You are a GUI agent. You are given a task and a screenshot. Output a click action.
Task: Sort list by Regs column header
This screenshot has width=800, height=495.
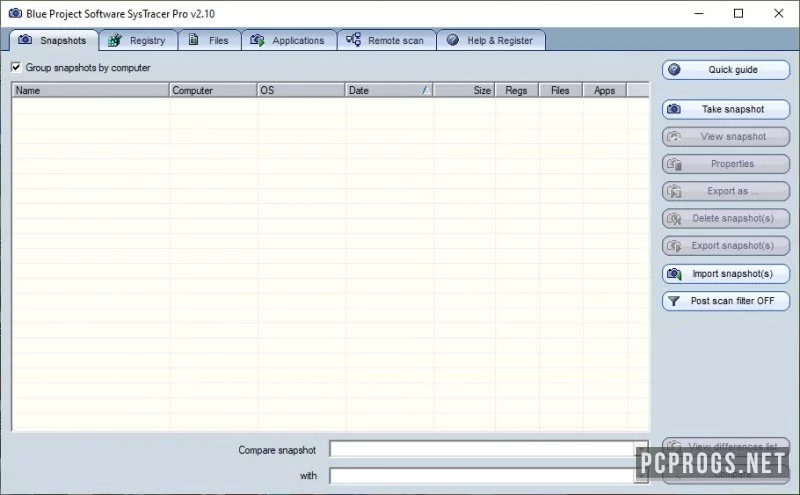[x=516, y=90]
